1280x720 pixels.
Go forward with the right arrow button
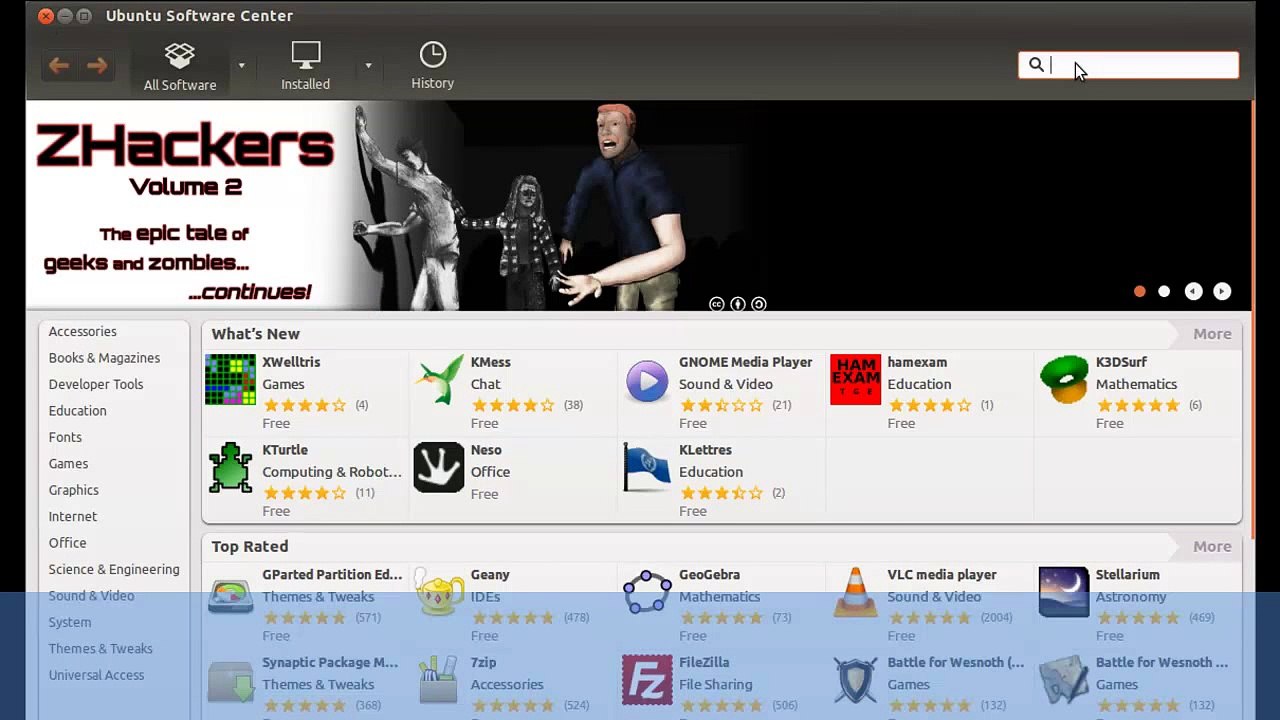tap(97, 66)
